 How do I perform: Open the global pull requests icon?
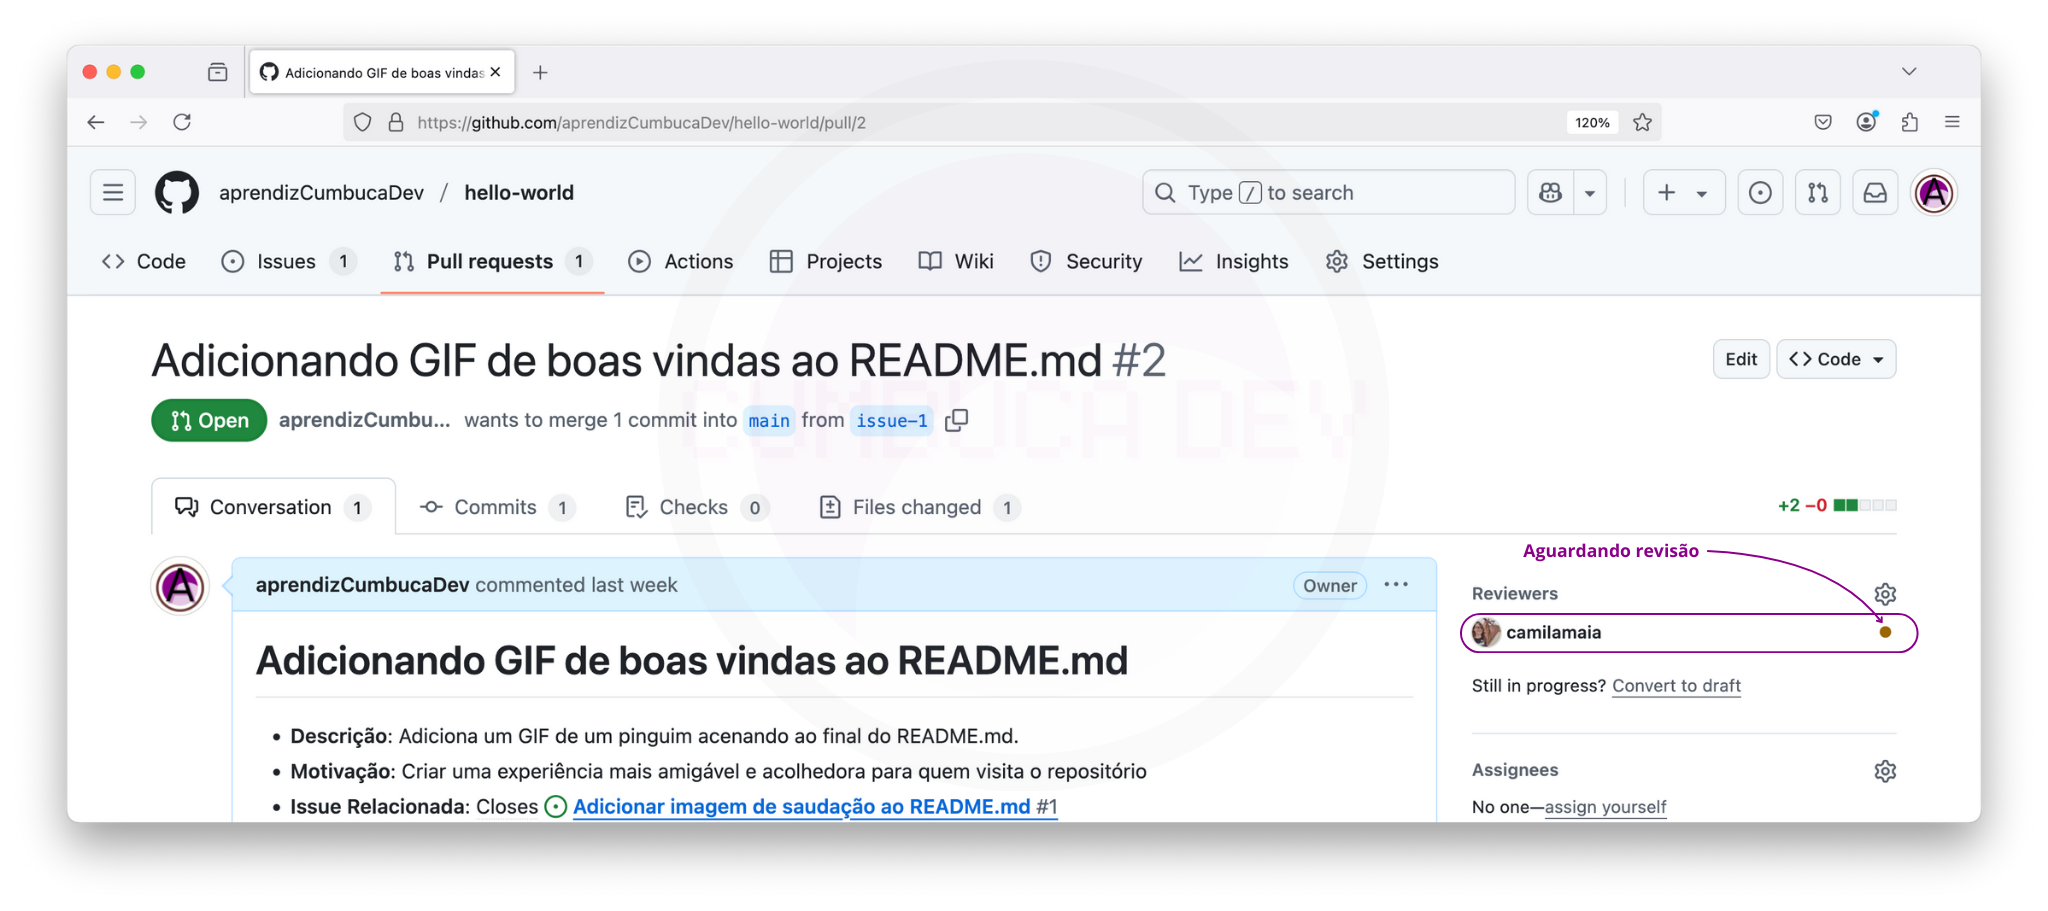(1818, 193)
